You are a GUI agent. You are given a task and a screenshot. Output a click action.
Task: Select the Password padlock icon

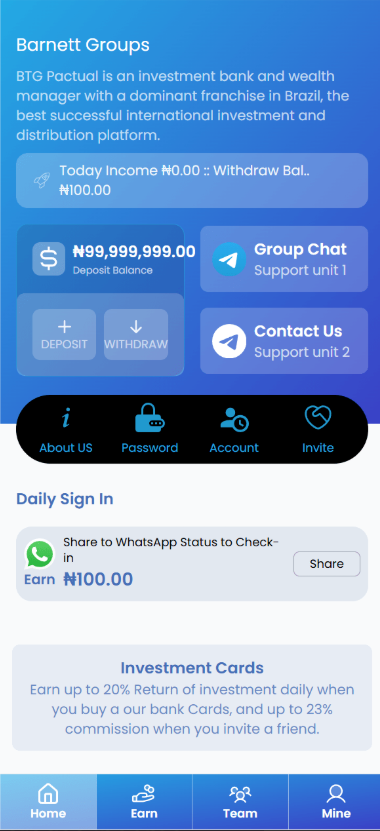click(149, 417)
